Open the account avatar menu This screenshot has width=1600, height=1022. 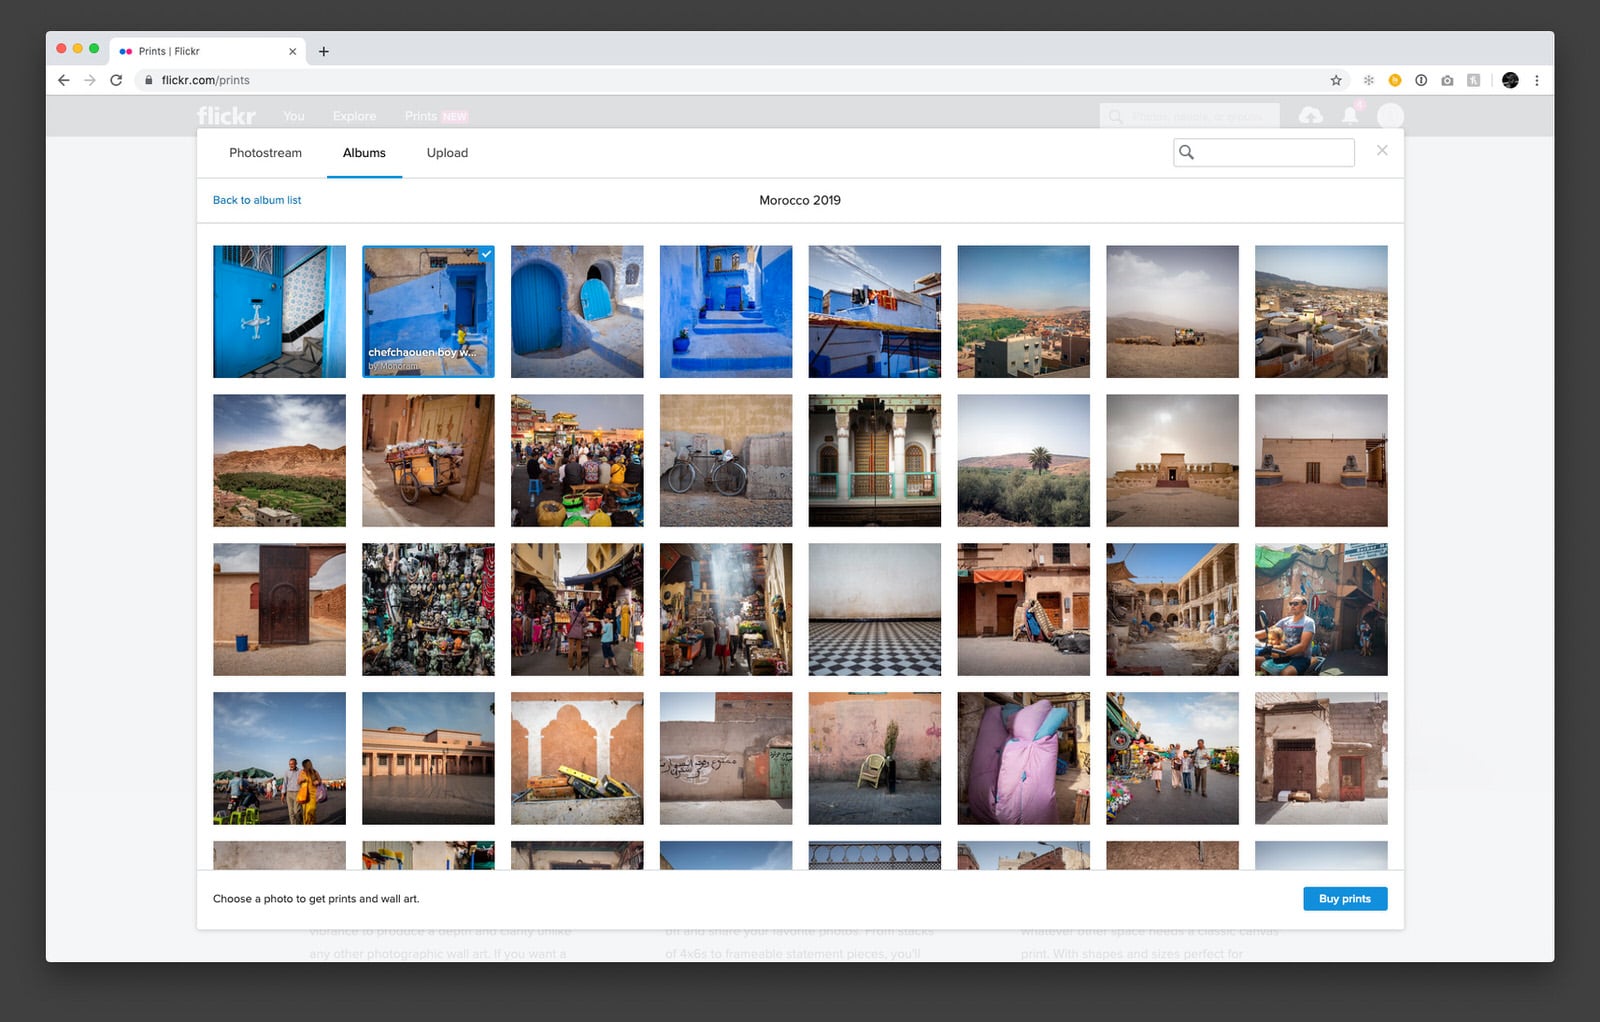(x=1390, y=116)
